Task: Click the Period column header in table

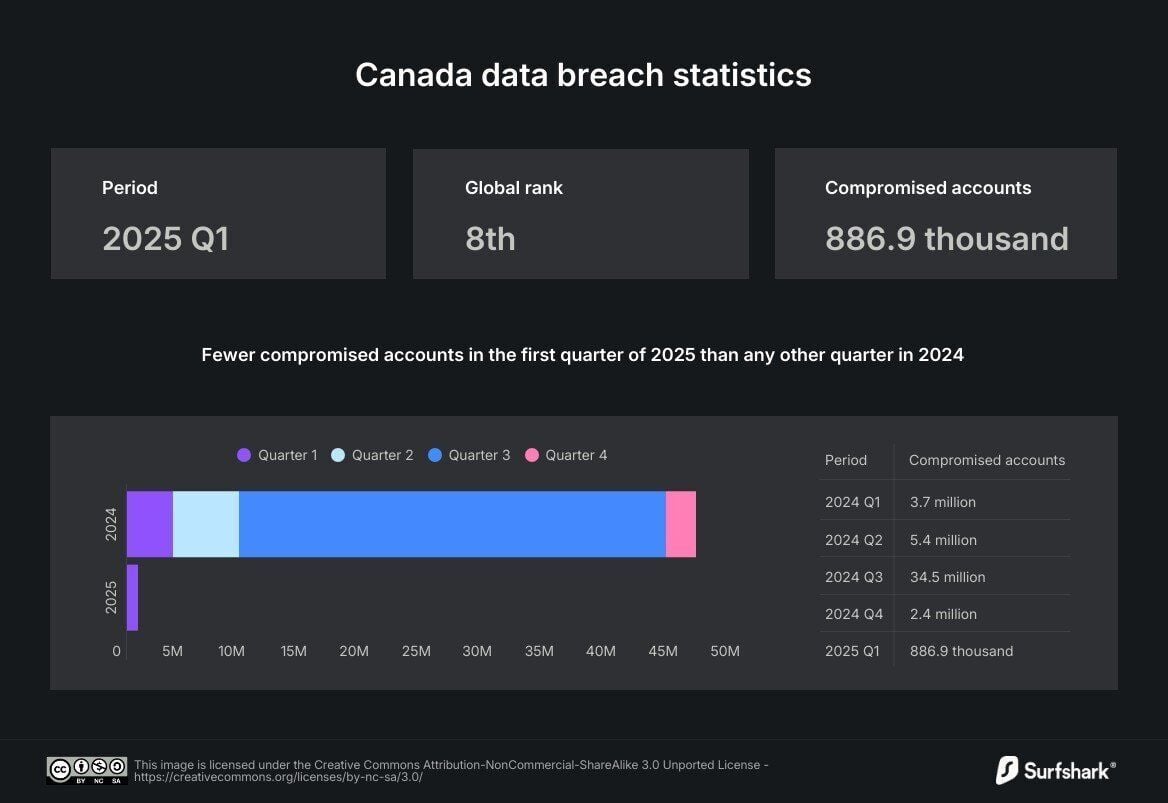Action: [x=846, y=461]
